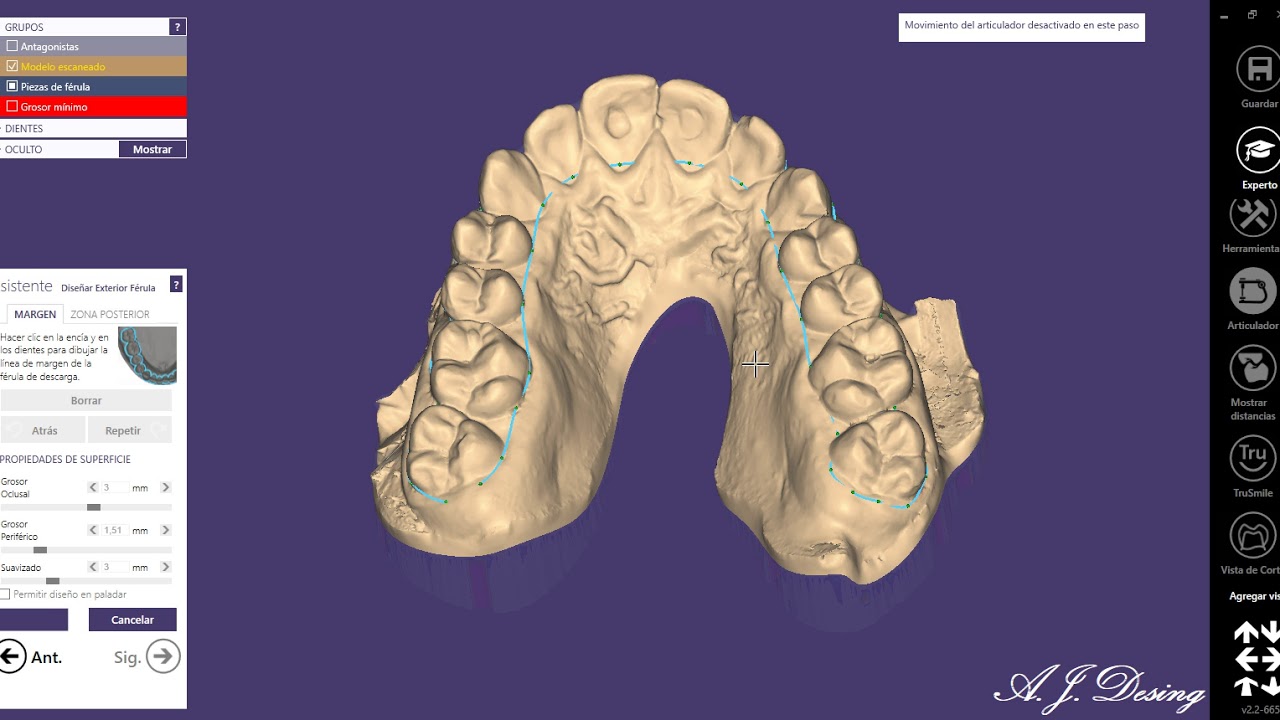Click the Grosor Periférico value field
The image size is (1280, 720).
[x=115, y=530]
